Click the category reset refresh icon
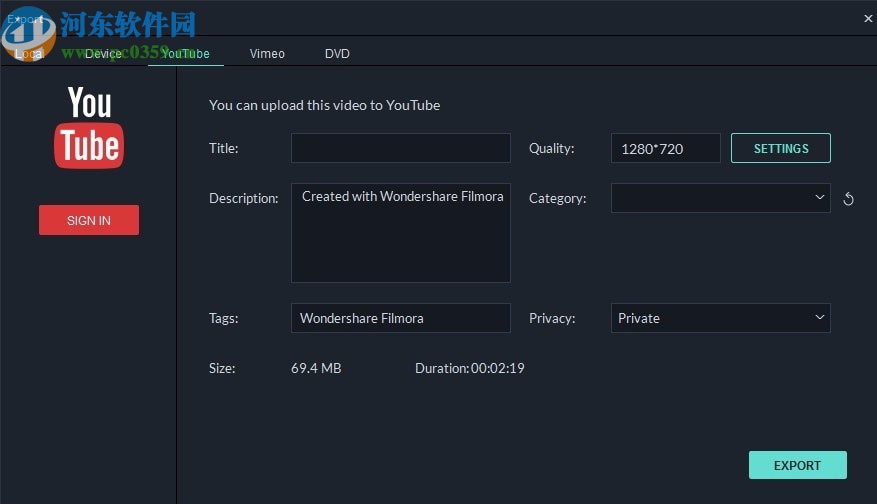This screenshot has width=877, height=504. pyautogui.click(x=848, y=199)
